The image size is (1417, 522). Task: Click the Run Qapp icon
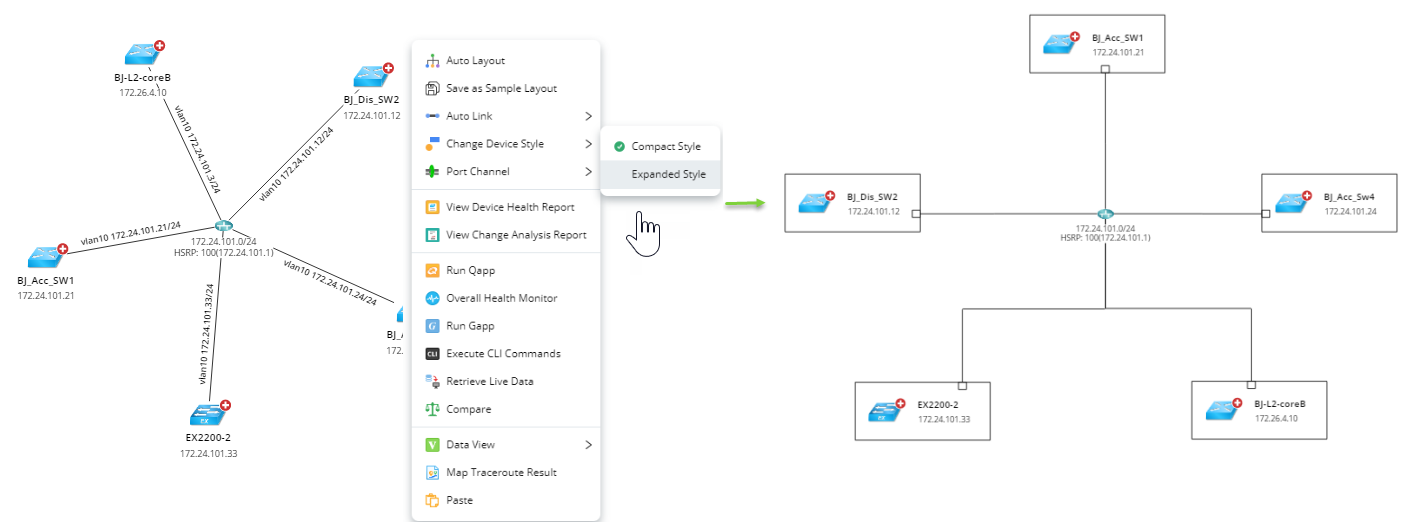tap(433, 271)
